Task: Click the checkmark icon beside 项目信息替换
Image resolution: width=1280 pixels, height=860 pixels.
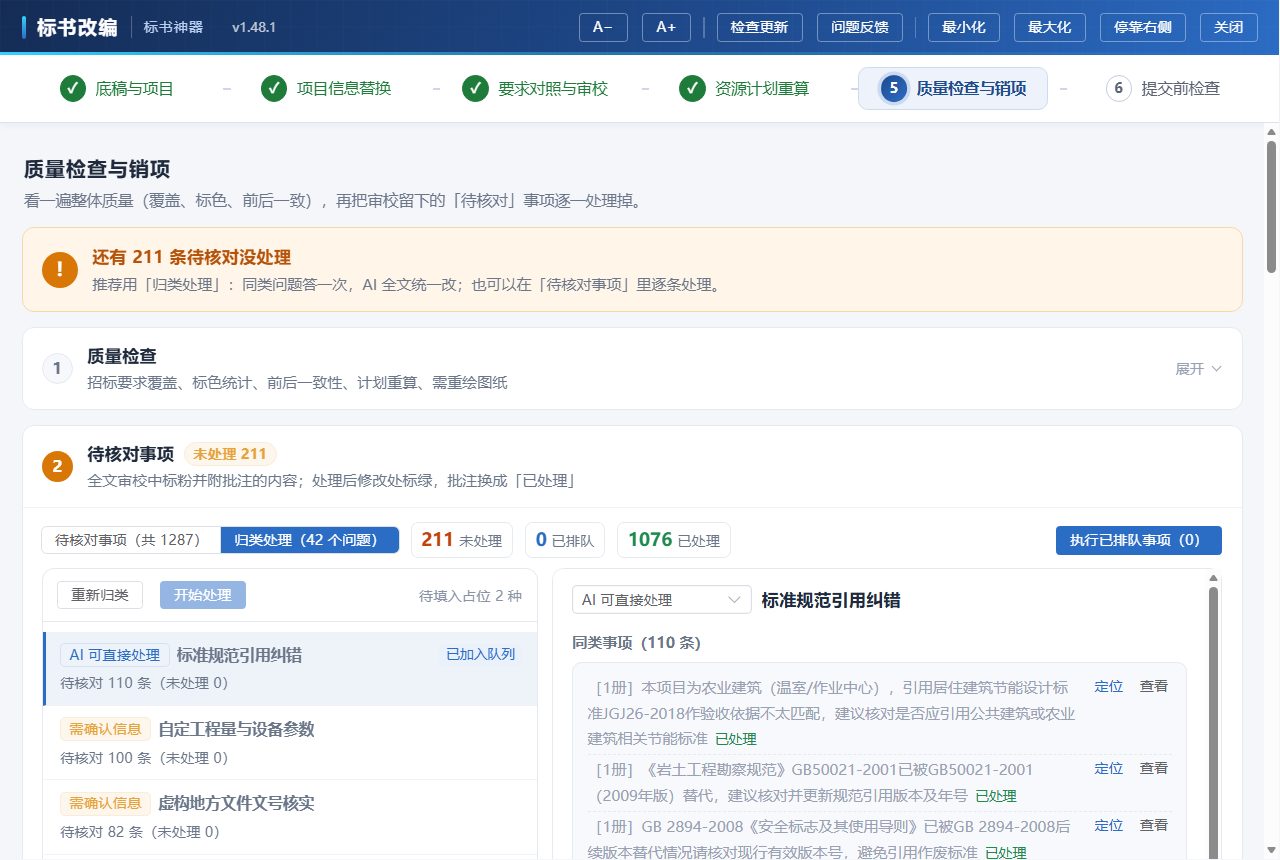Action: click(x=274, y=88)
